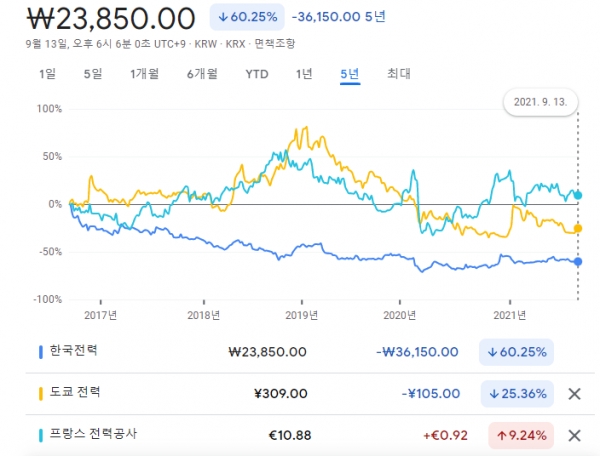The height and width of the screenshot is (456, 600).
Task: Click the teal endpoint dot on chart
Action: (578, 195)
